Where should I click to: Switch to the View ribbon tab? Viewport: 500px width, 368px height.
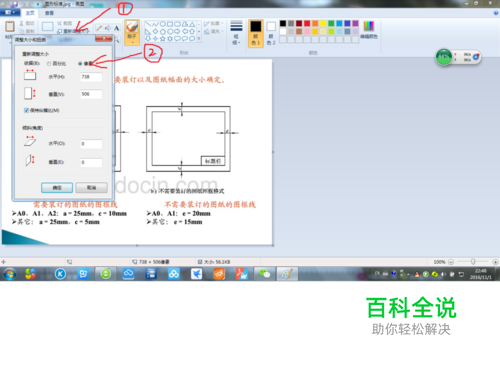[x=49, y=13]
